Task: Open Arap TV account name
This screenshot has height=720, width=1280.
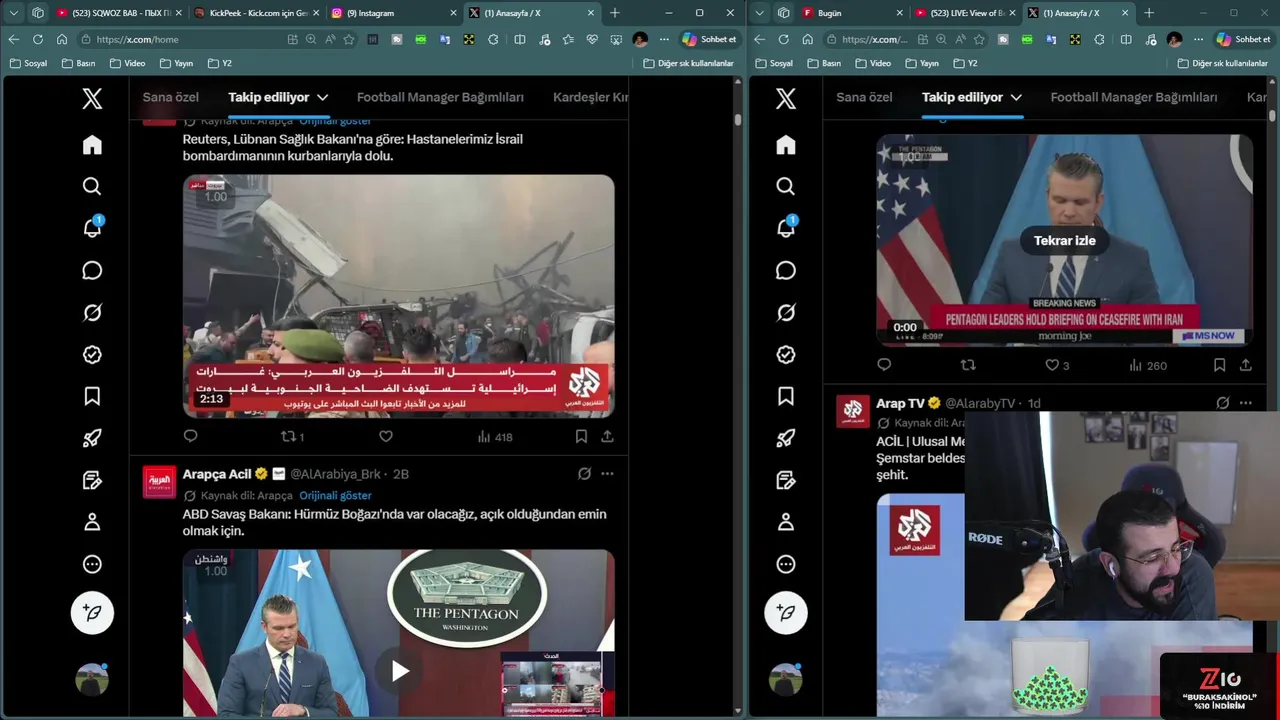Action: tap(900, 403)
